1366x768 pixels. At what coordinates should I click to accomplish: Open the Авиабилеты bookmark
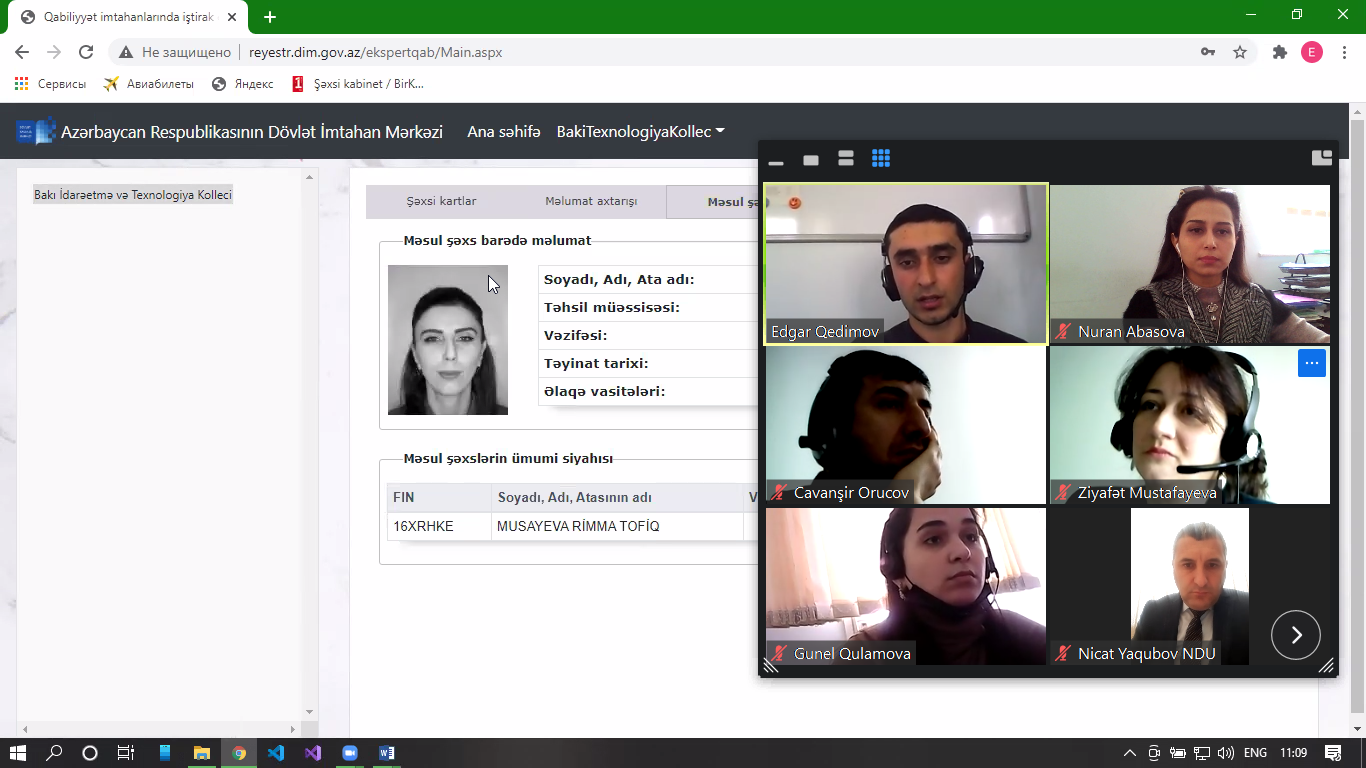(x=148, y=84)
